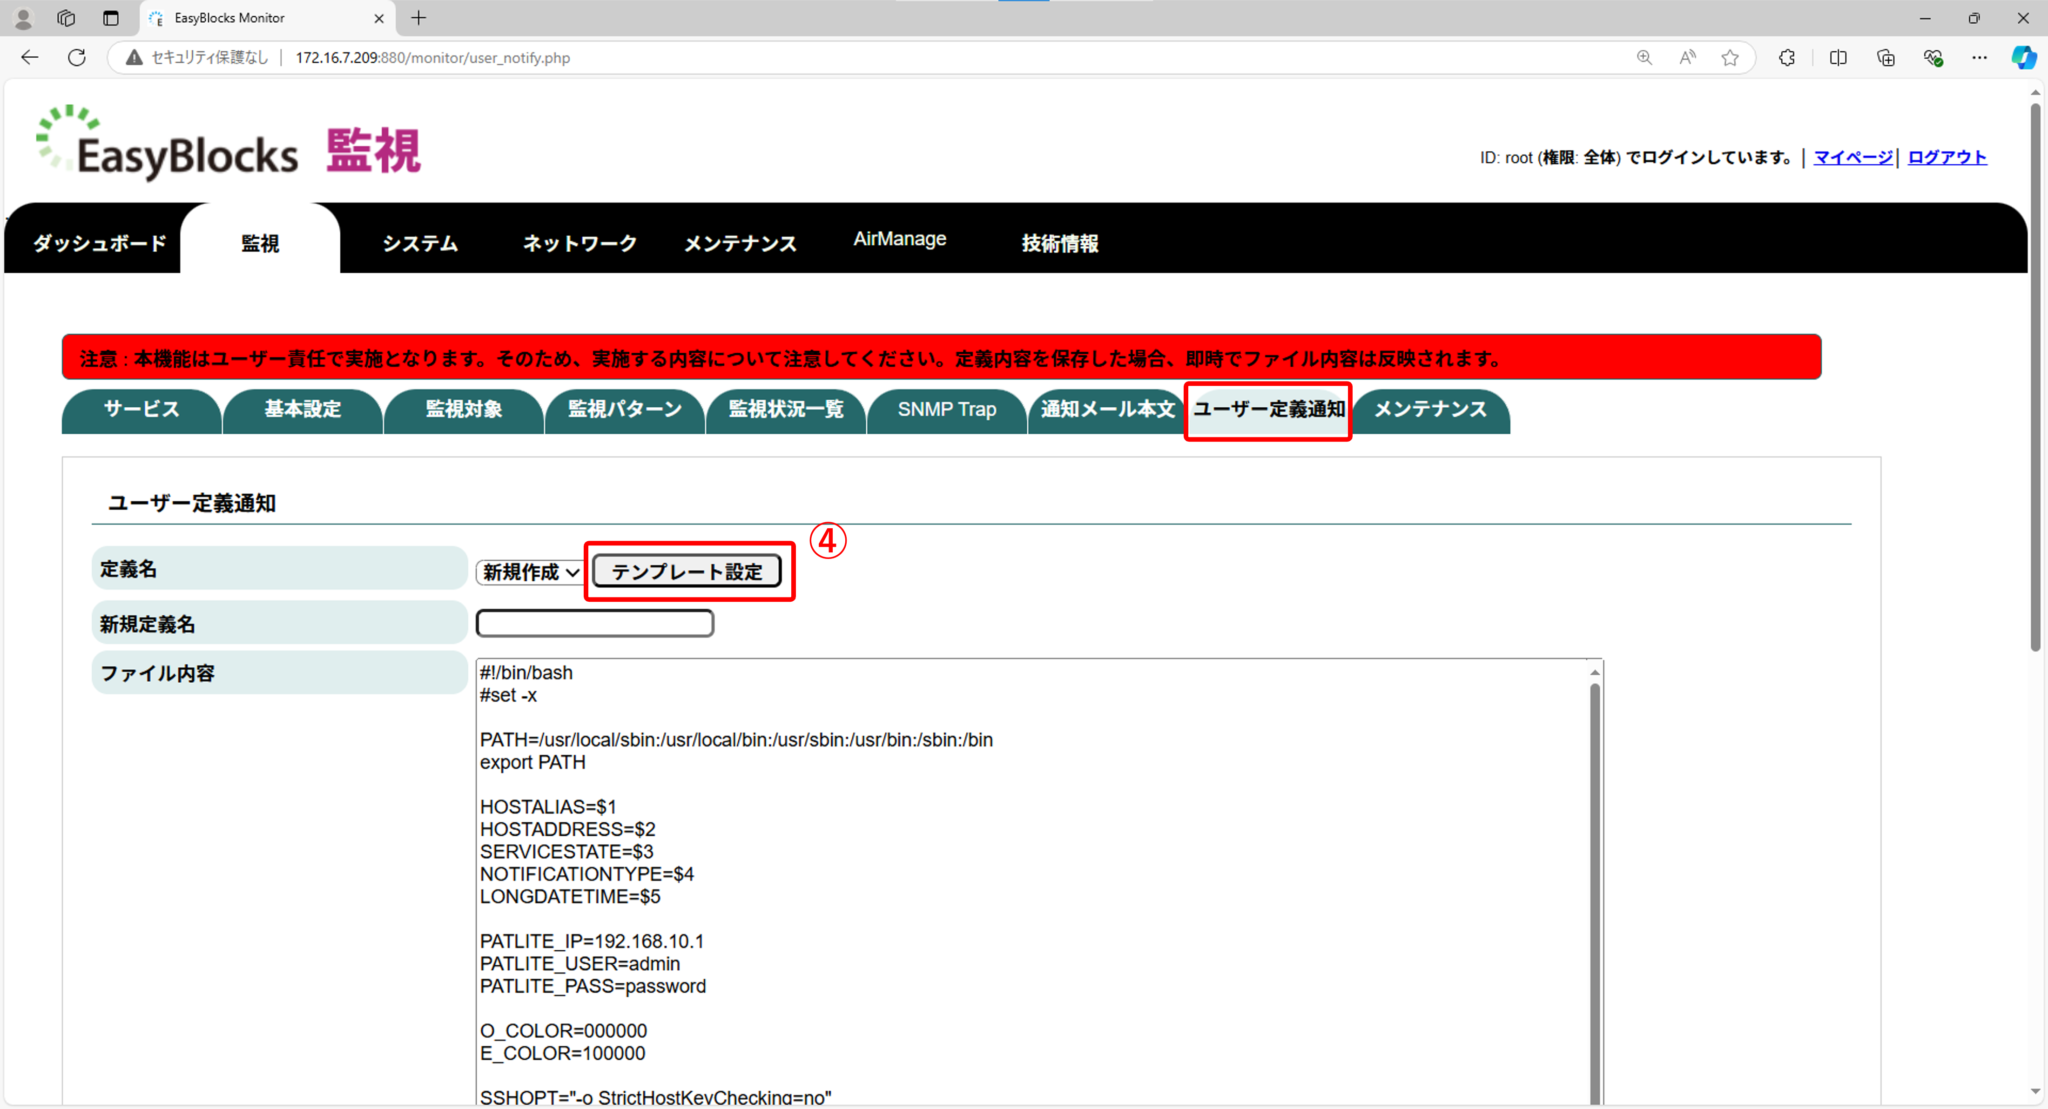Open the browser Extensions panel

click(x=1787, y=57)
